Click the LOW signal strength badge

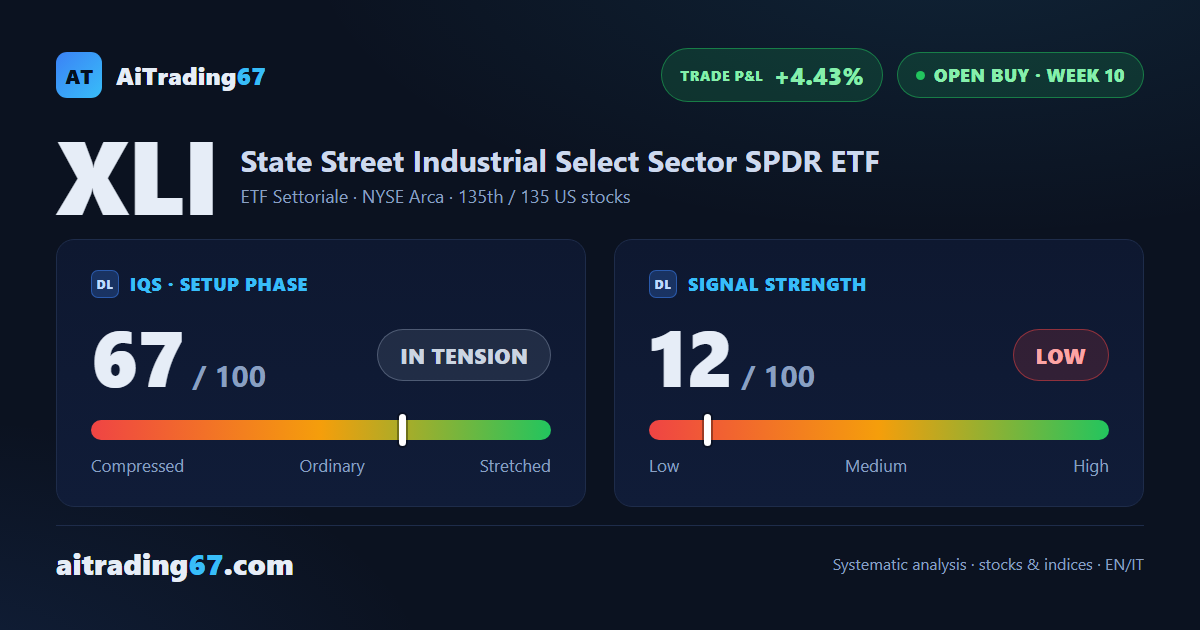(x=1061, y=355)
